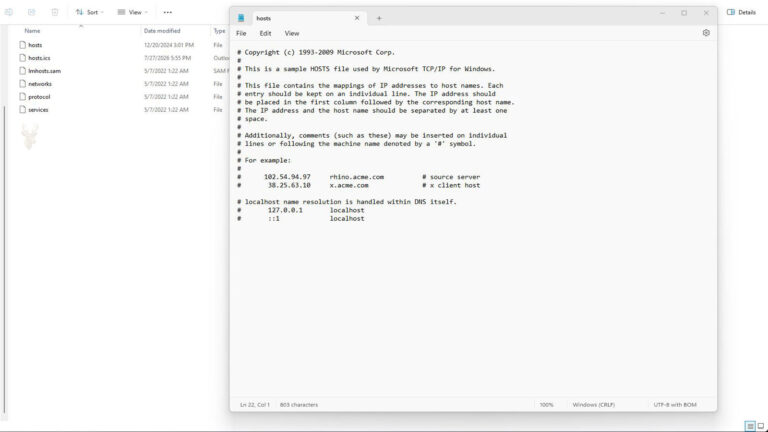This screenshot has width=768, height=432.
Task: Switch Explorer to large thumbnails view icon
Action: point(761,426)
